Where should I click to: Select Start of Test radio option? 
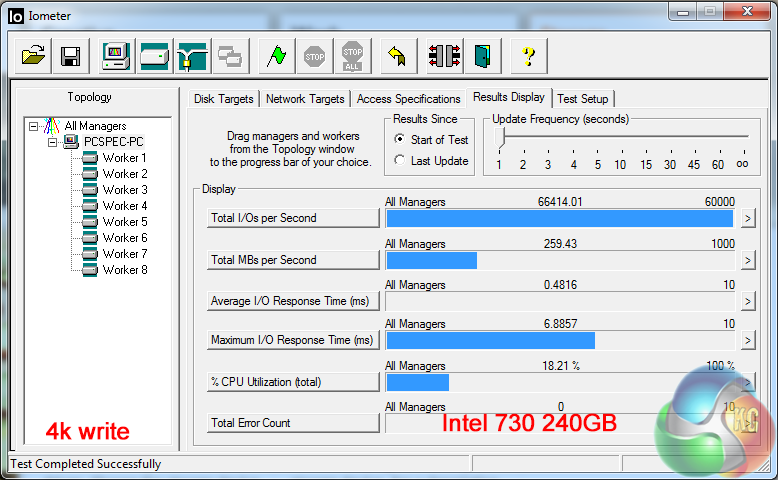pyautogui.click(x=399, y=139)
